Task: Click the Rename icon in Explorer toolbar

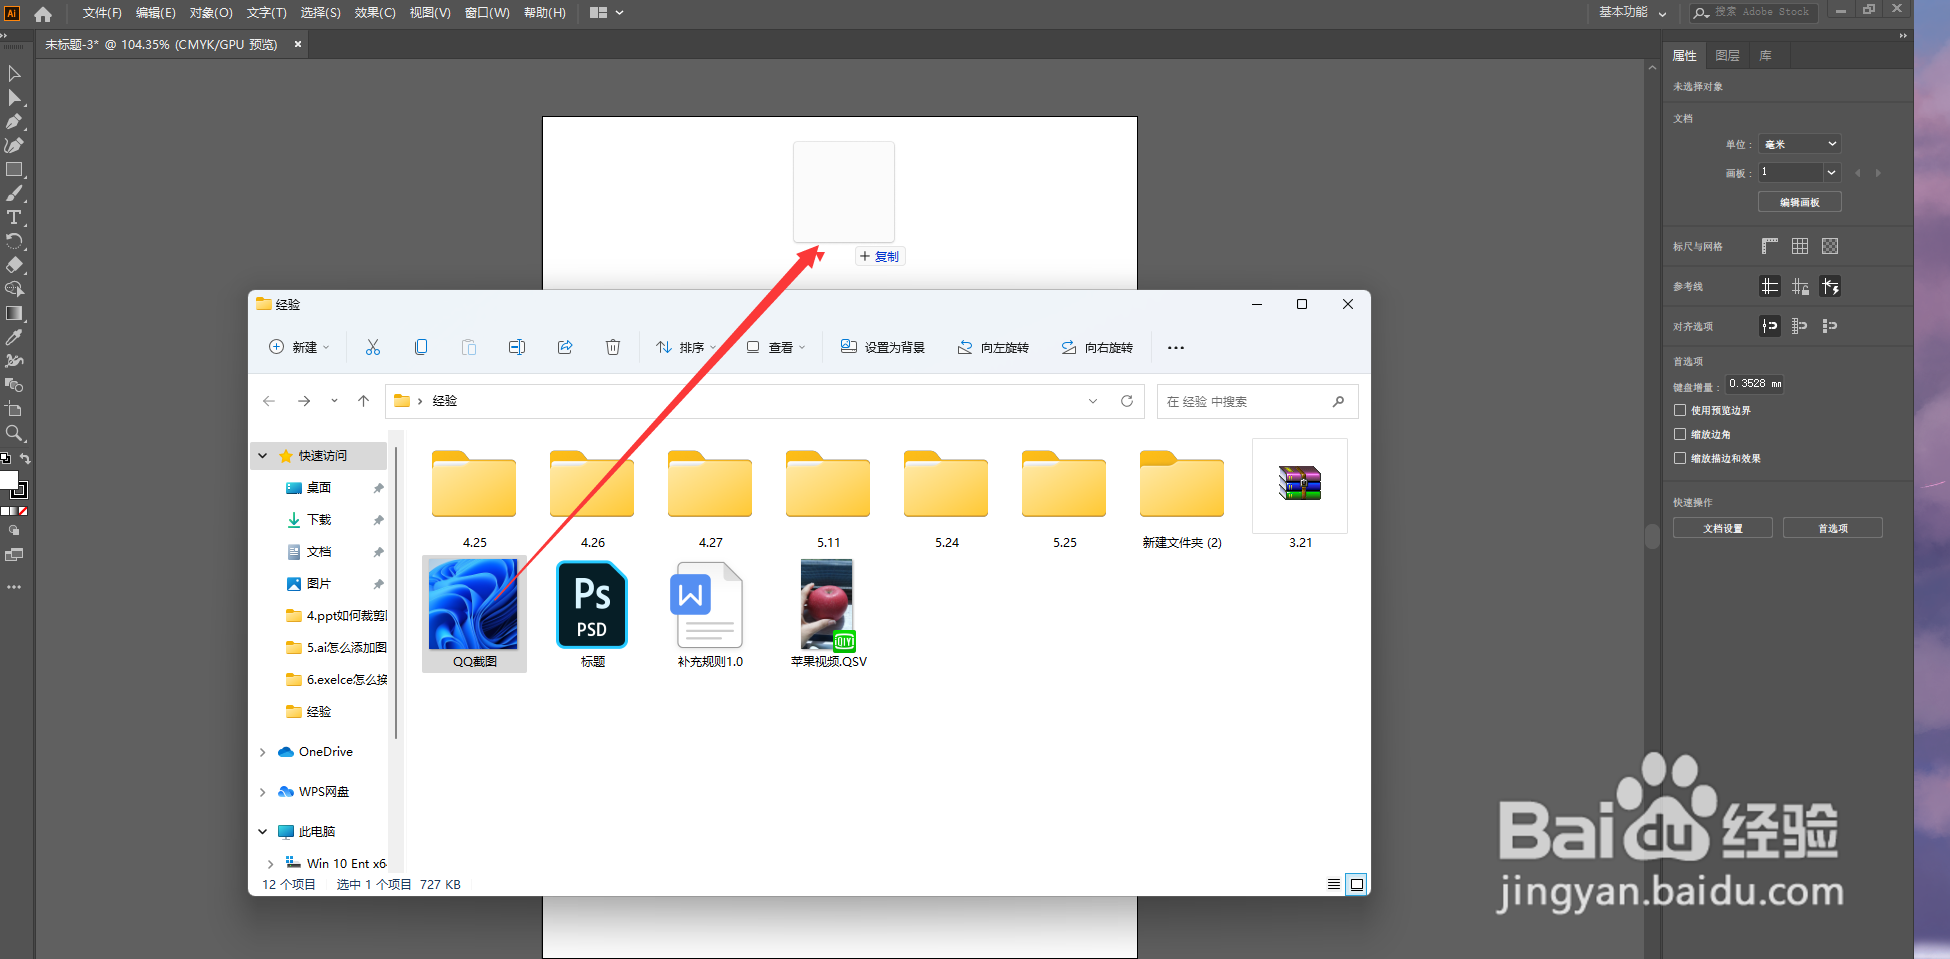Action: 517,347
